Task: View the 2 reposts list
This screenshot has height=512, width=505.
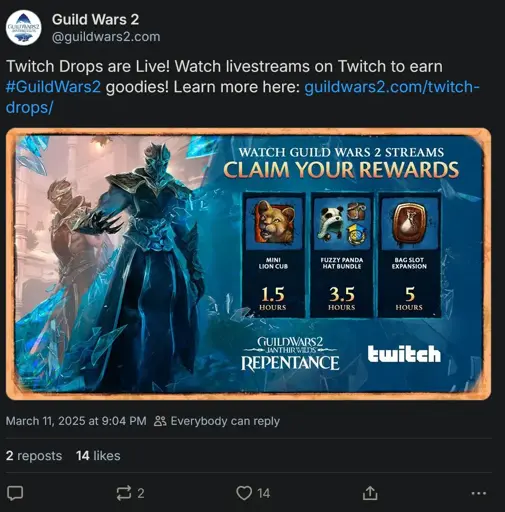Action: [34, 456]
